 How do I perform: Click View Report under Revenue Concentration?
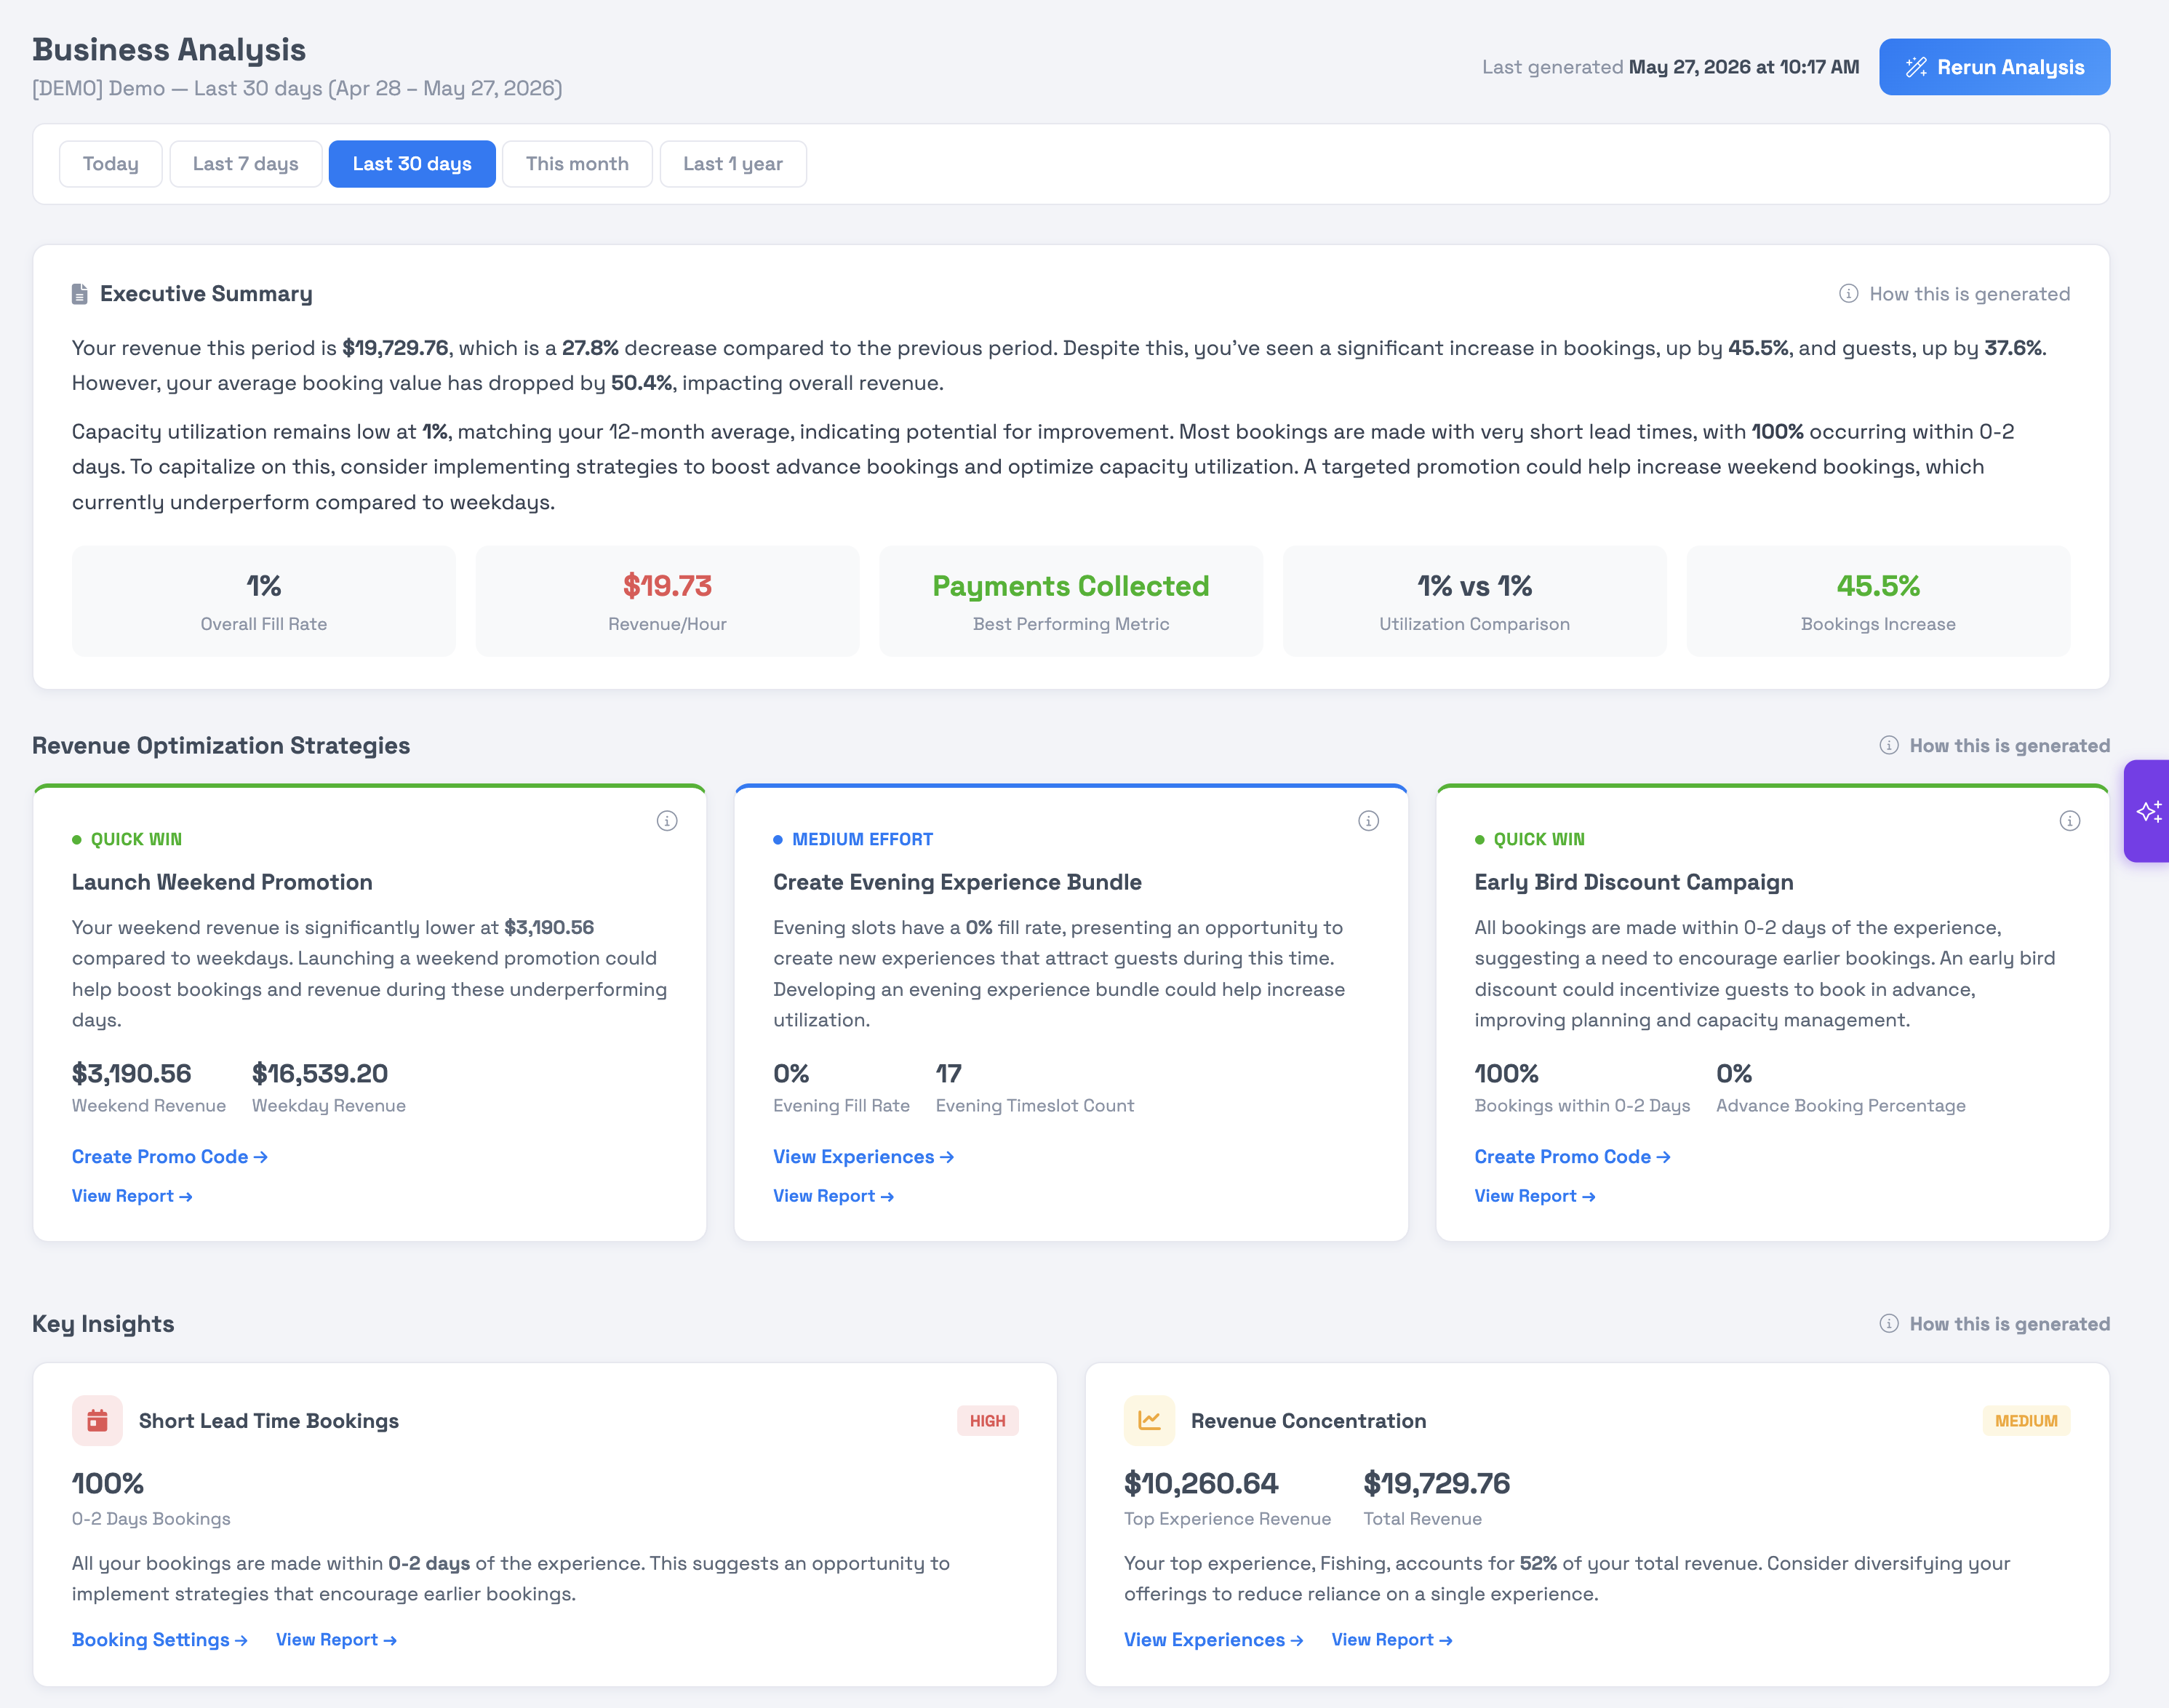tap(1392, 1640)
